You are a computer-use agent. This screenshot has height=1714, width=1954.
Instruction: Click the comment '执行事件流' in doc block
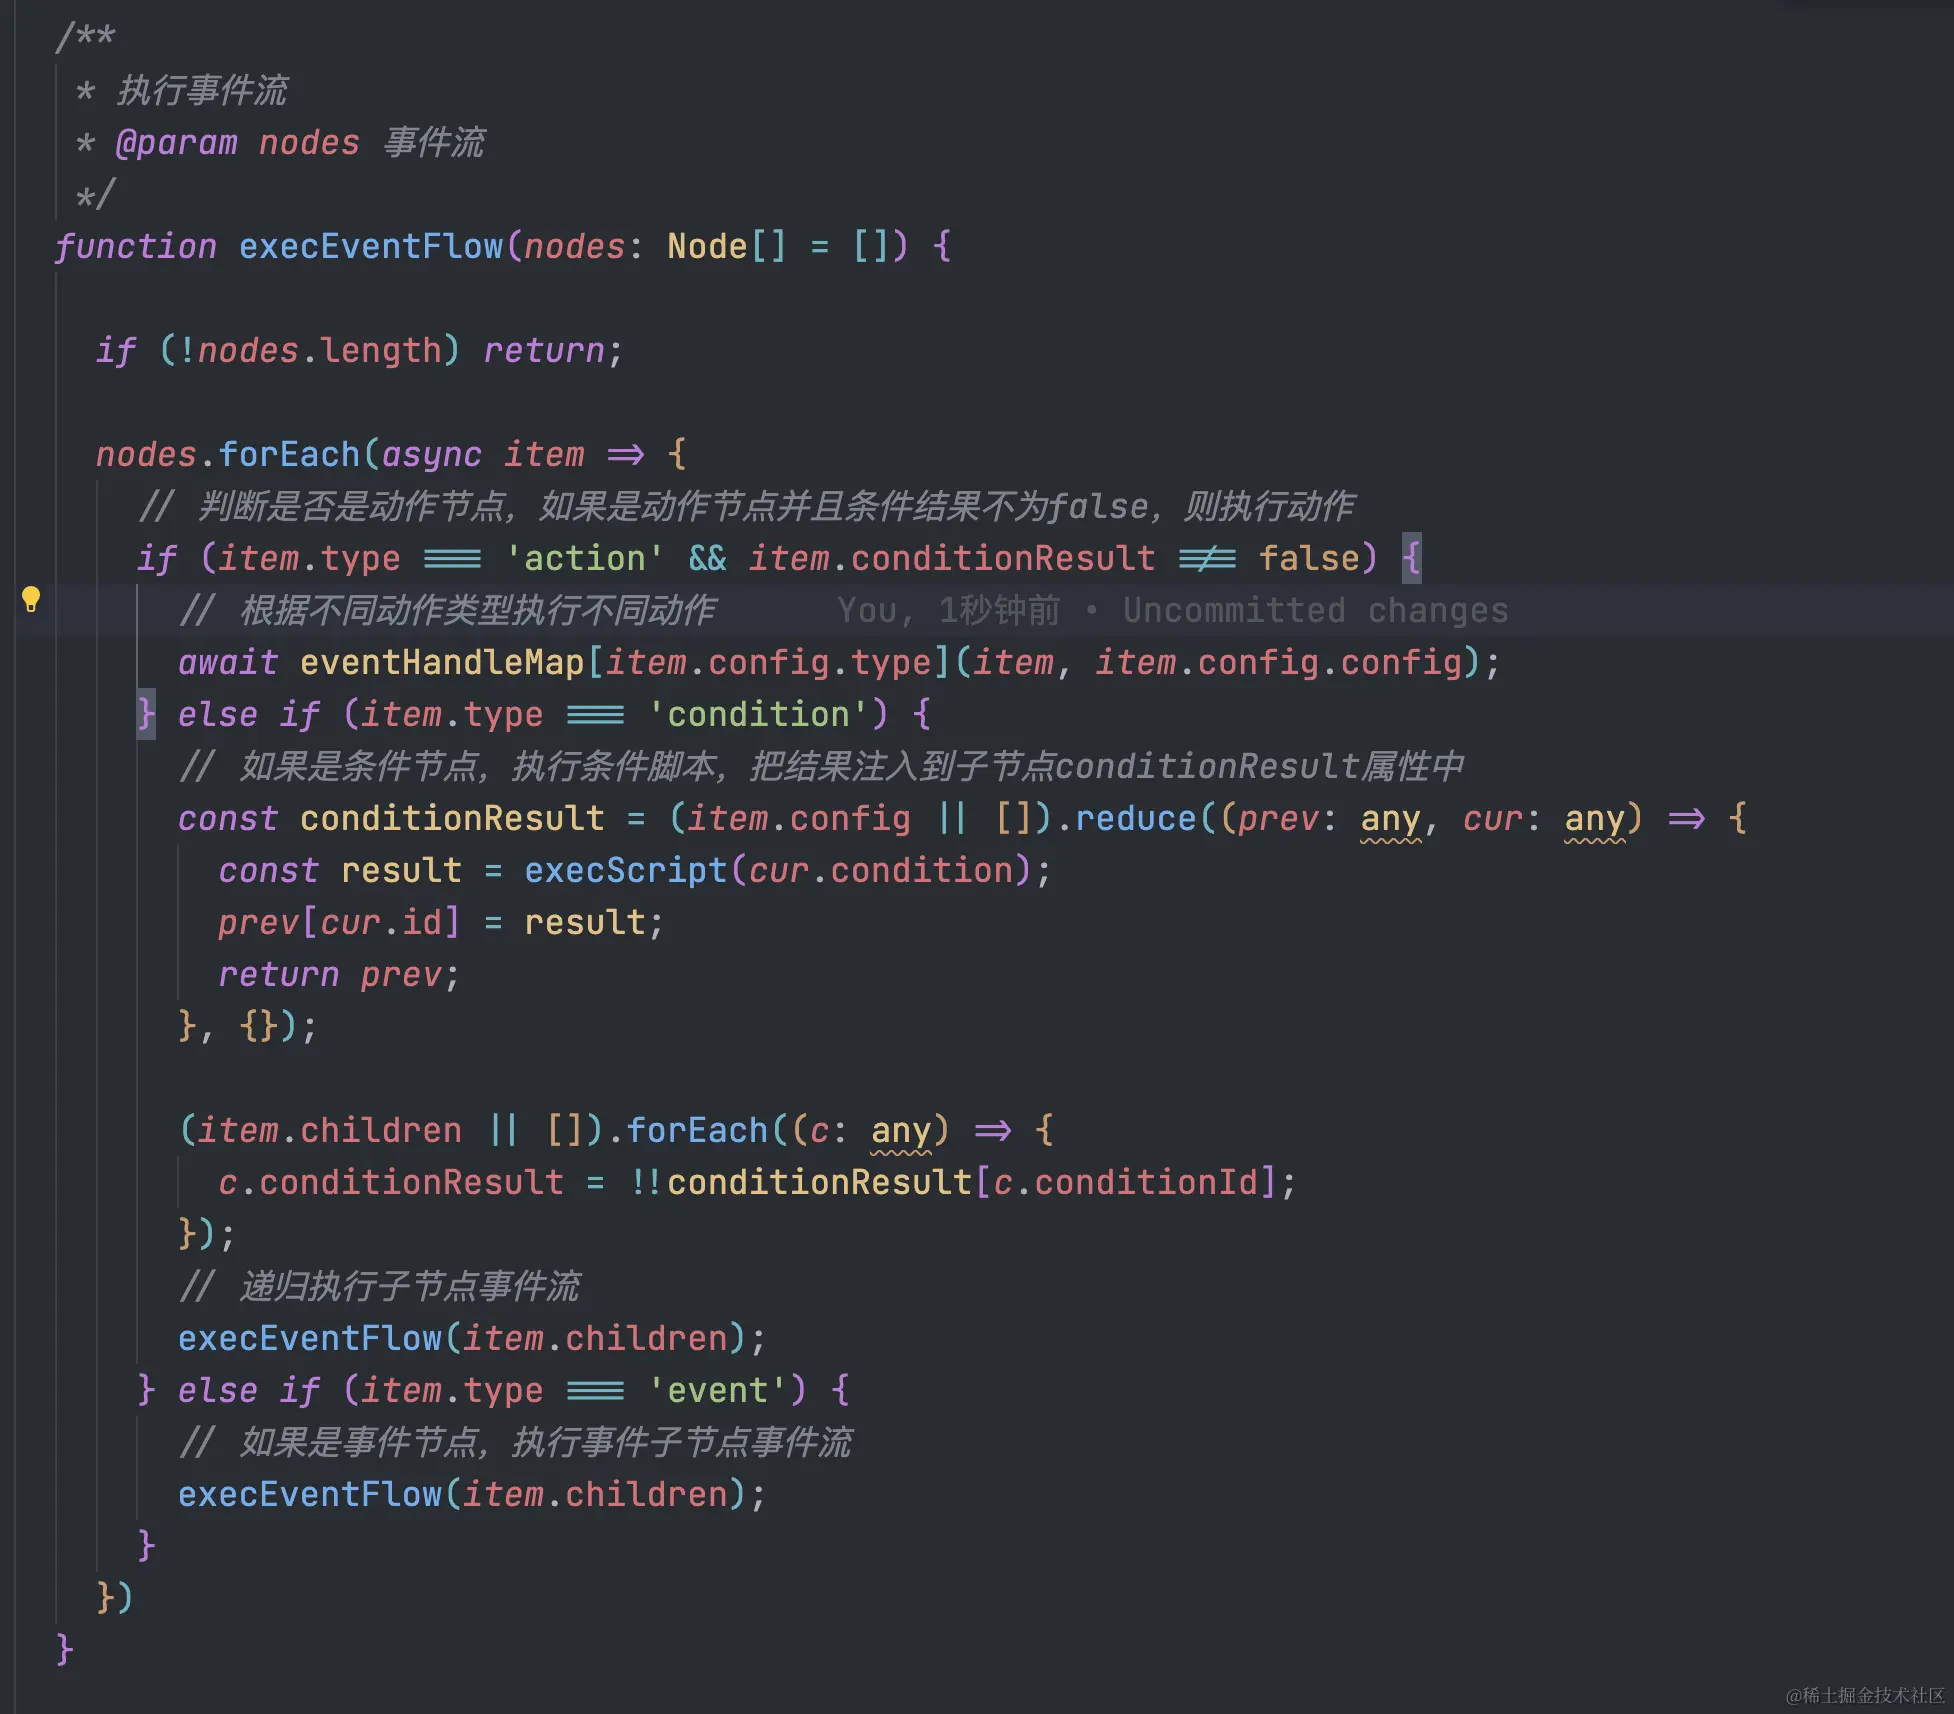[202, 90]
